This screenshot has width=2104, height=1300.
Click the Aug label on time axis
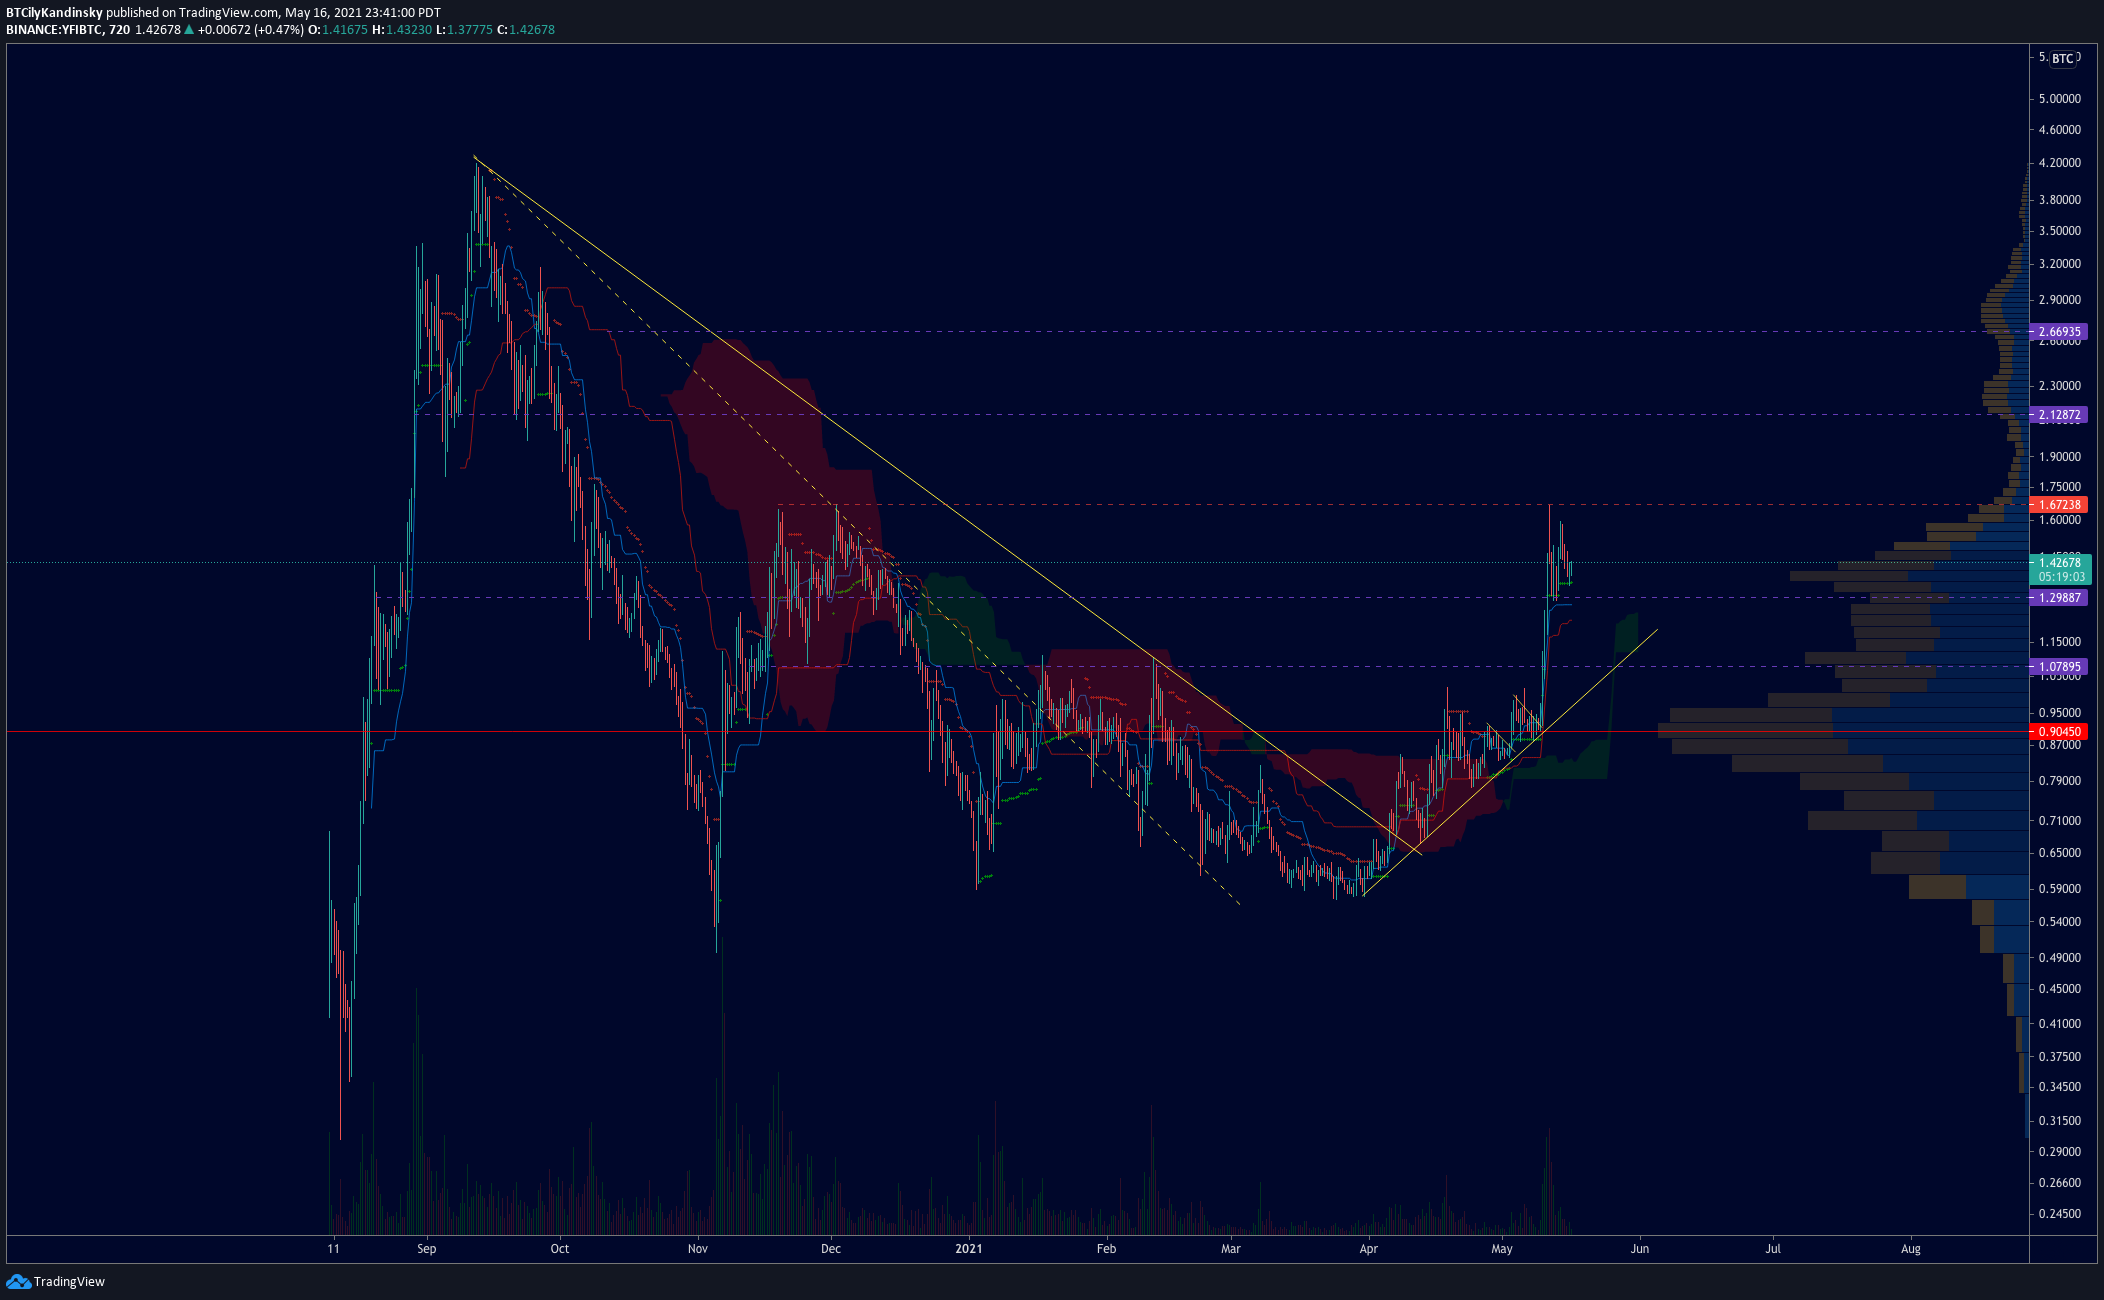(1911, 1248)
